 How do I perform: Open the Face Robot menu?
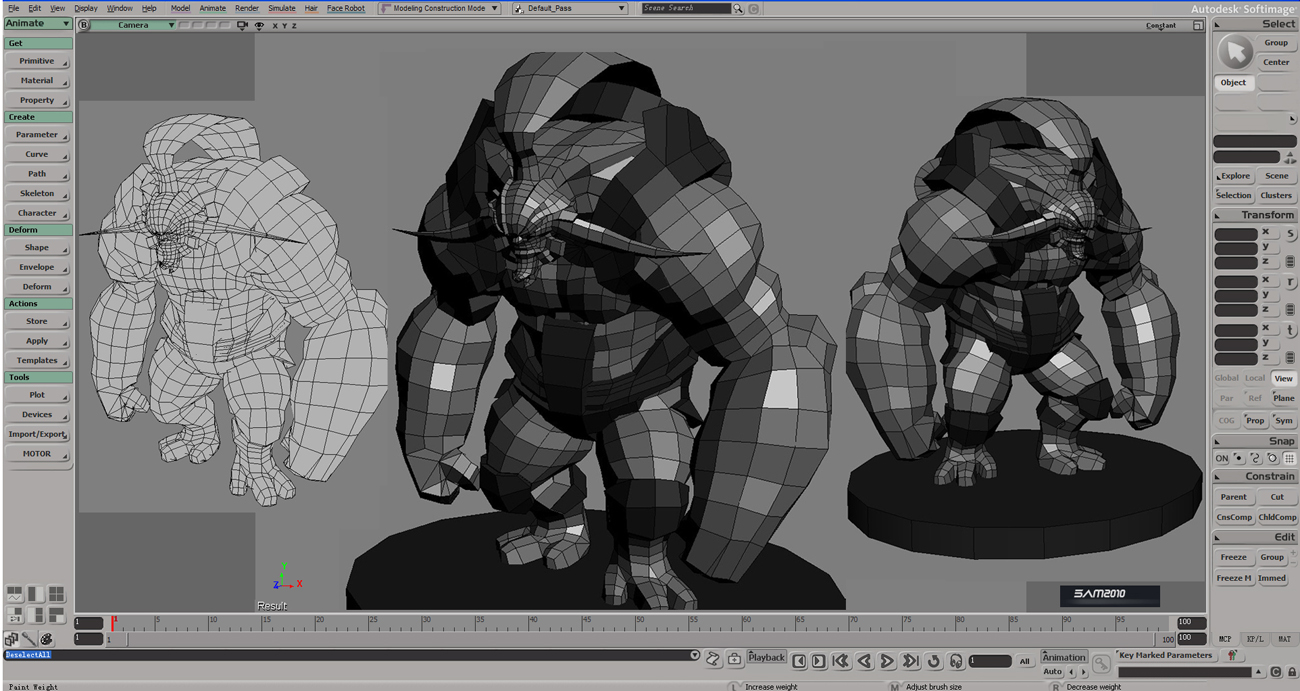[x=346, y=8]
